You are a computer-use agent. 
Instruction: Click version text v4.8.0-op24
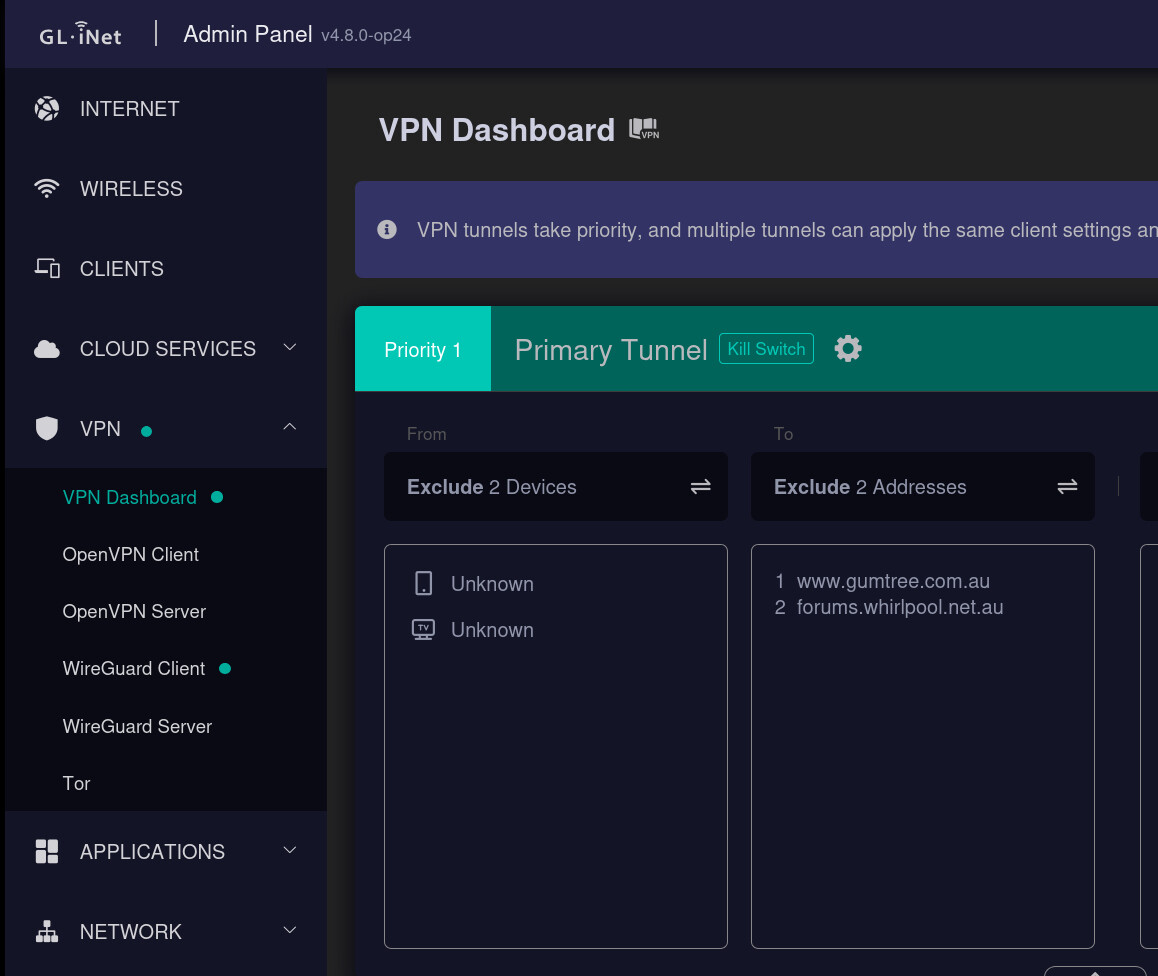[x=366, y=35]
